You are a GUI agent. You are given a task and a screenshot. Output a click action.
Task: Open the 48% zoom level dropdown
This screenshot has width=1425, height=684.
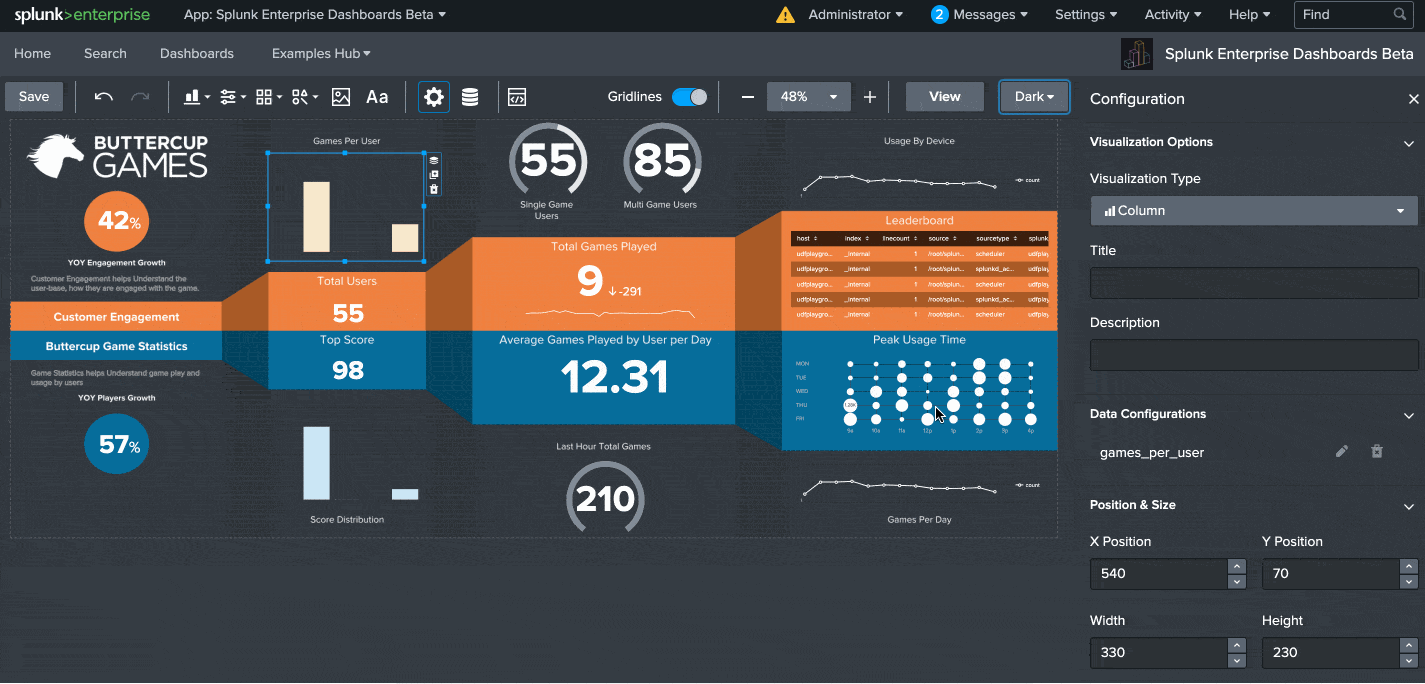point(809,97)
